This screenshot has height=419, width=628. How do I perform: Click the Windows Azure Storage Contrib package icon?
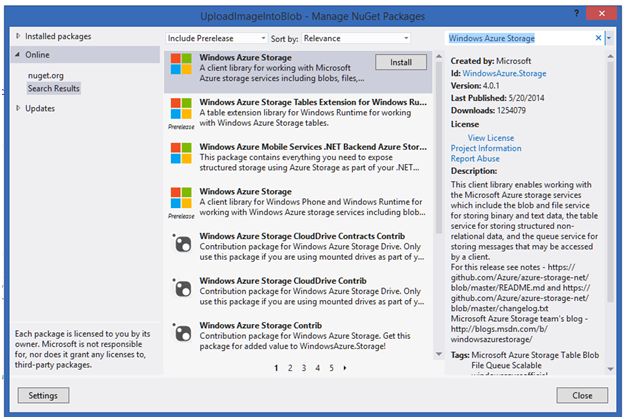pyautogui.click(x=182, y=332)
